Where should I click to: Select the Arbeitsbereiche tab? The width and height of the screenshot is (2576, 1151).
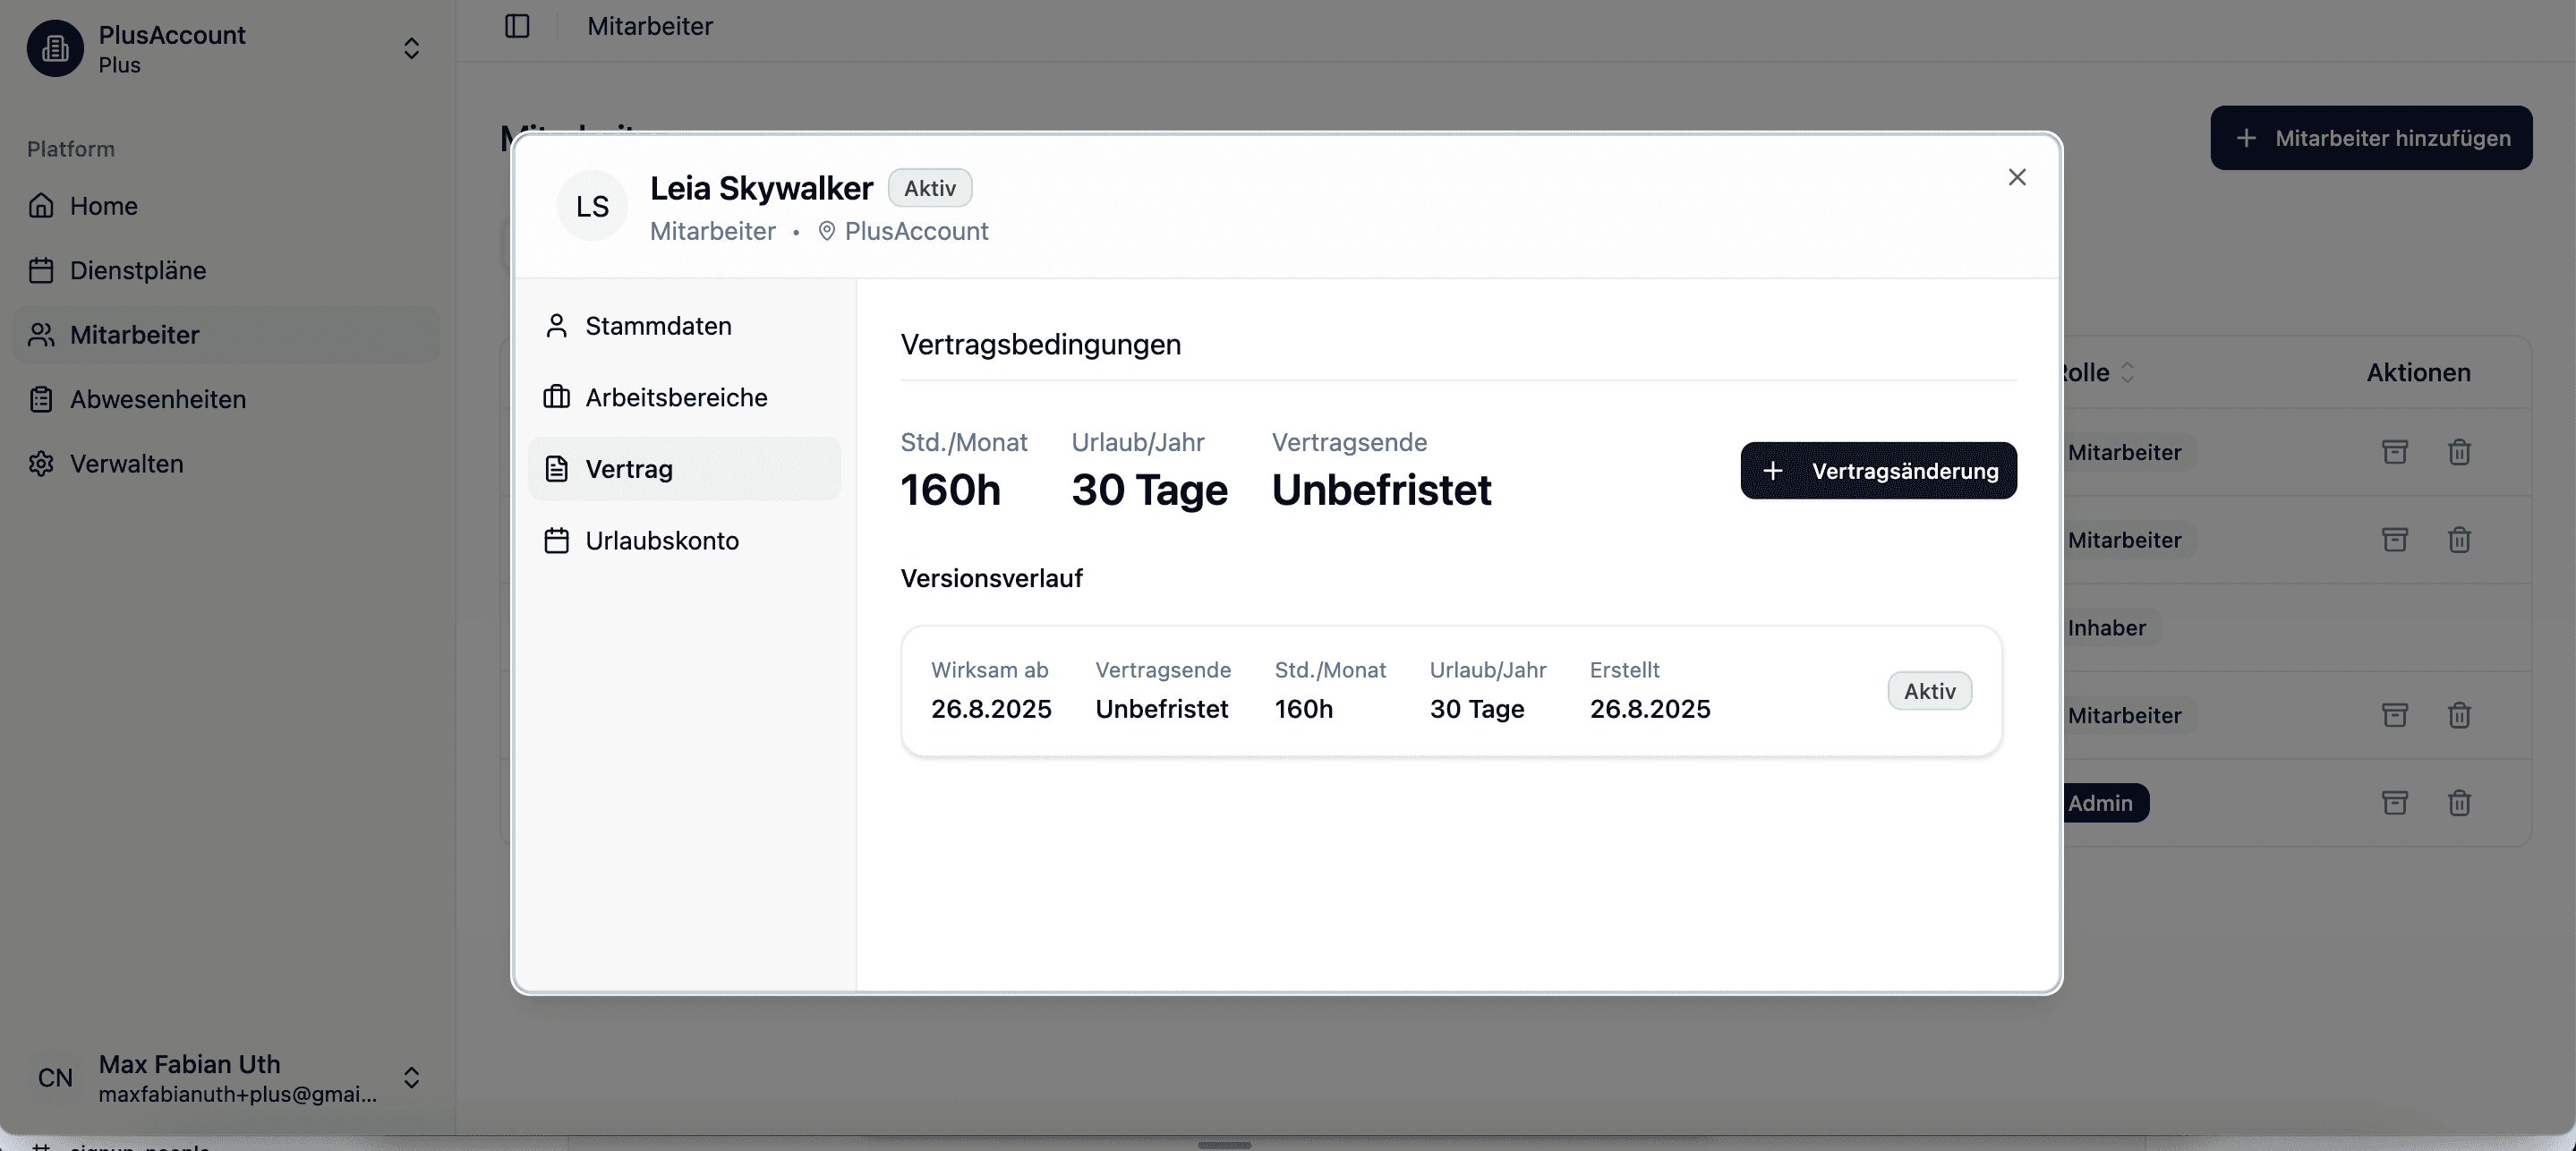[x=676, y=398]
